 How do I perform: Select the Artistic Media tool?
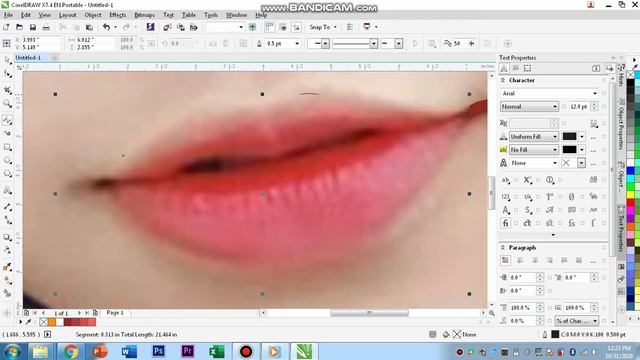coord(7,133)
